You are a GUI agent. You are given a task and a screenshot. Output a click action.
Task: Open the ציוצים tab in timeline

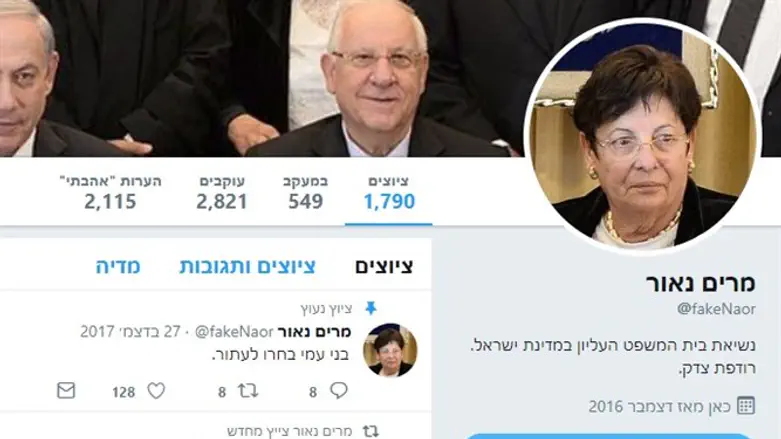[384, 267]
